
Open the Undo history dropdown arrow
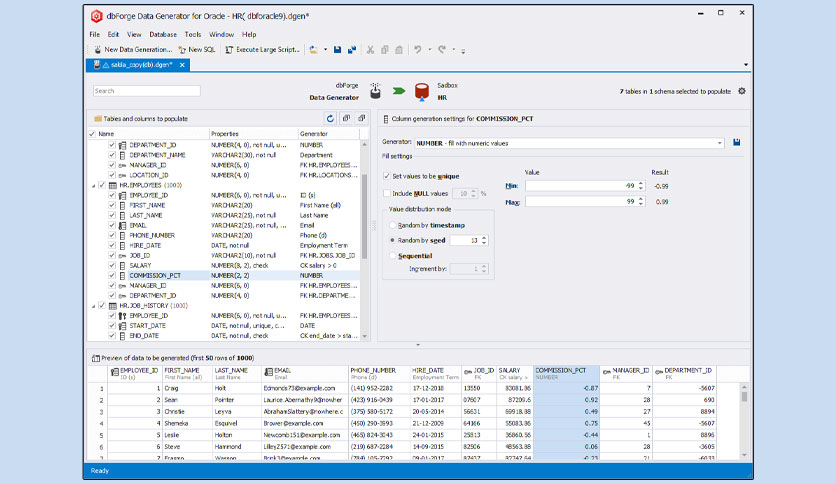(430, 50)
